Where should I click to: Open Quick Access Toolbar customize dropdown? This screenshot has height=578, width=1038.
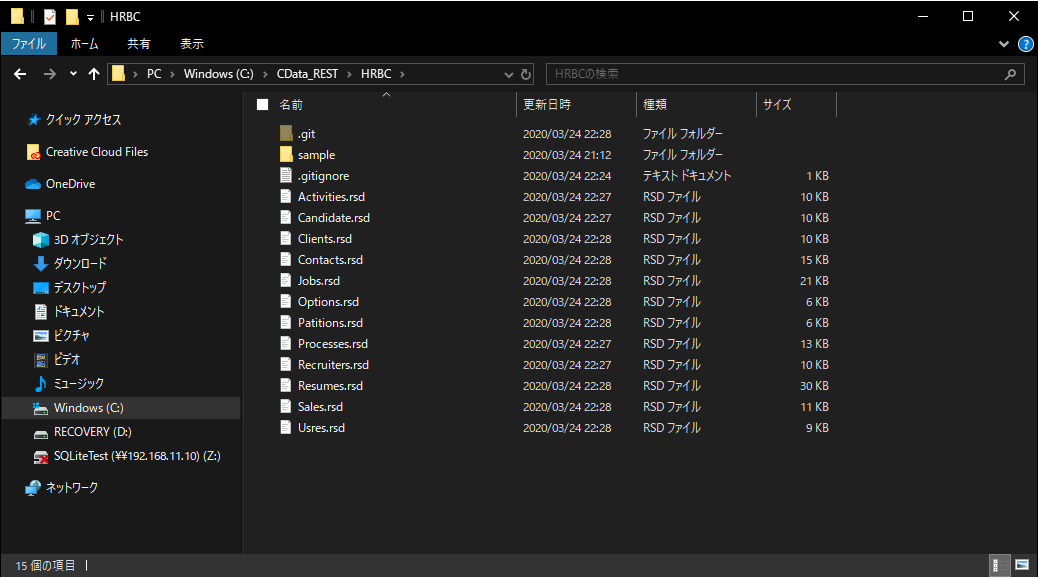pos(90,17)
